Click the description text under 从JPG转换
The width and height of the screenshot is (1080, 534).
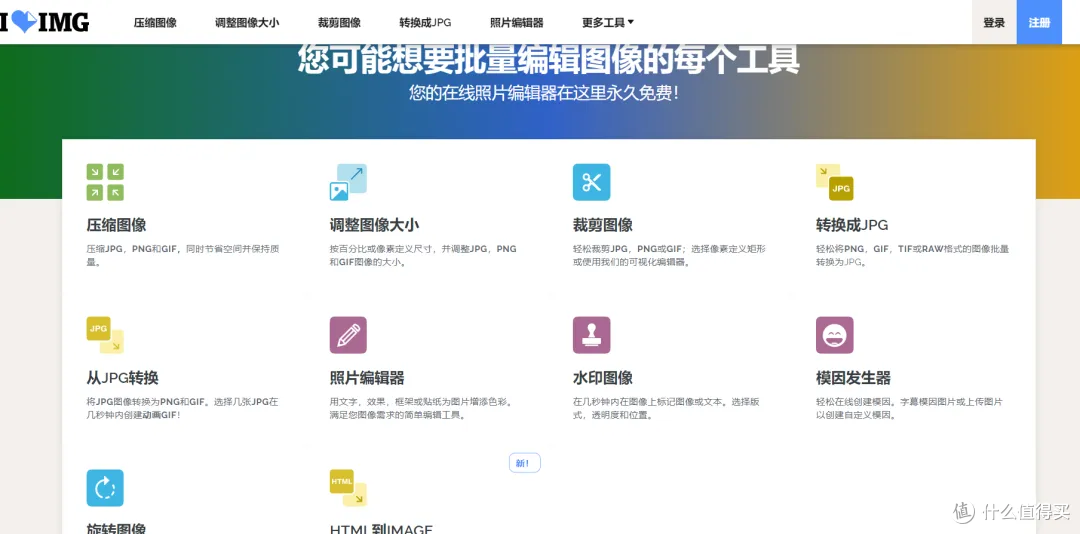(182, 409)
